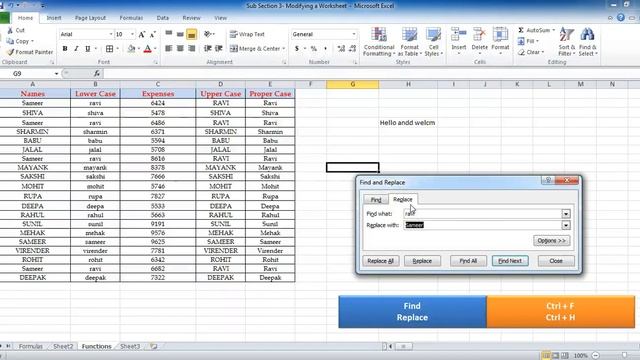640x360 pixels.
Task: Click the Find Next button
Action: tap(510, 261)
